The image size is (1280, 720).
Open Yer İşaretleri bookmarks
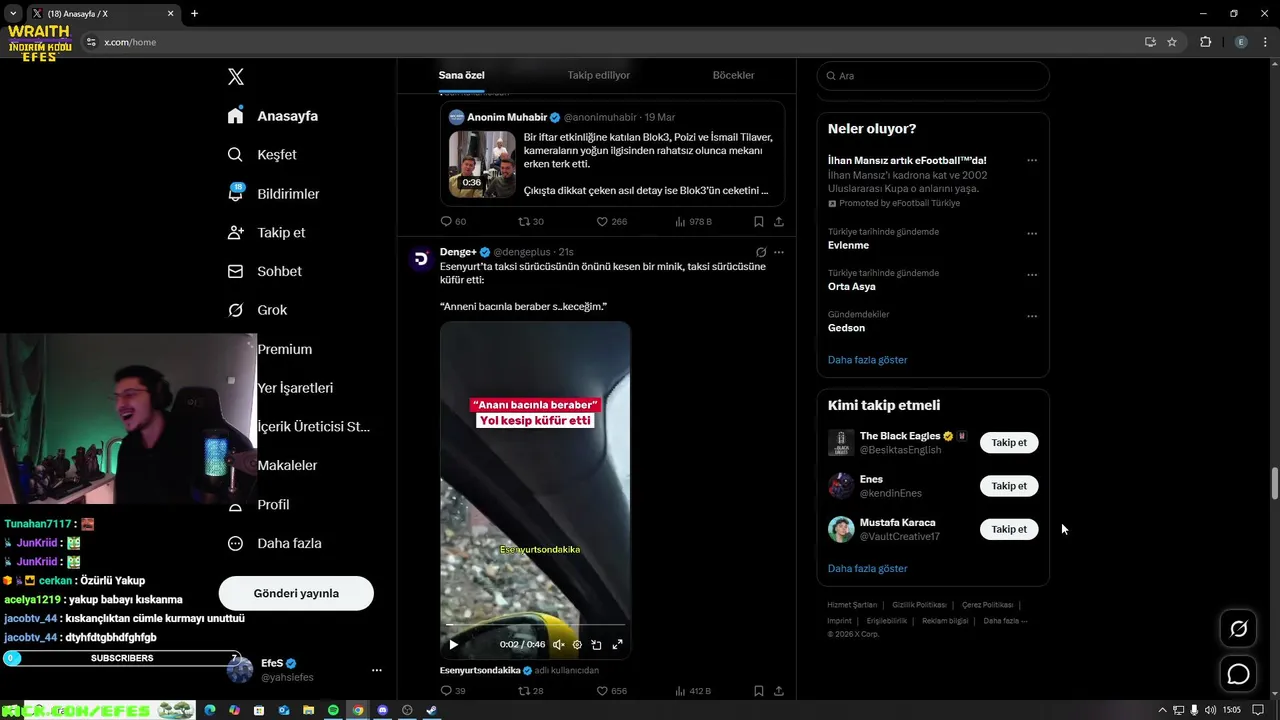point(295,388)
